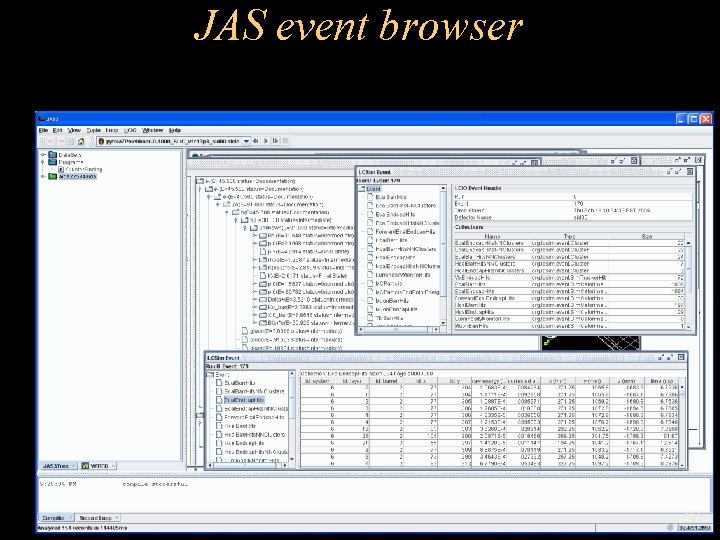Viewport: 720px width, 540px height.
Task: Open the Edit menu
Action: coord(57,130)
